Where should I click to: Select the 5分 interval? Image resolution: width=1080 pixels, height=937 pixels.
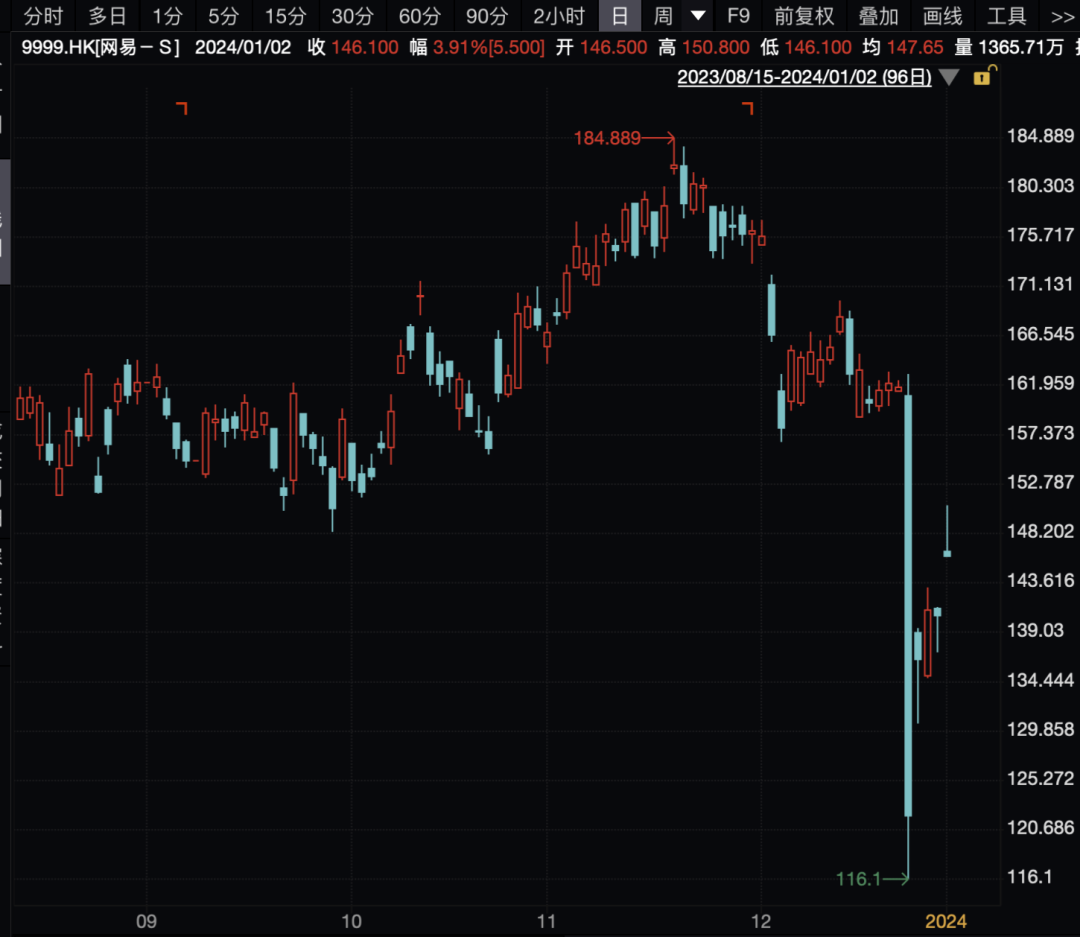tap(223, 15)
